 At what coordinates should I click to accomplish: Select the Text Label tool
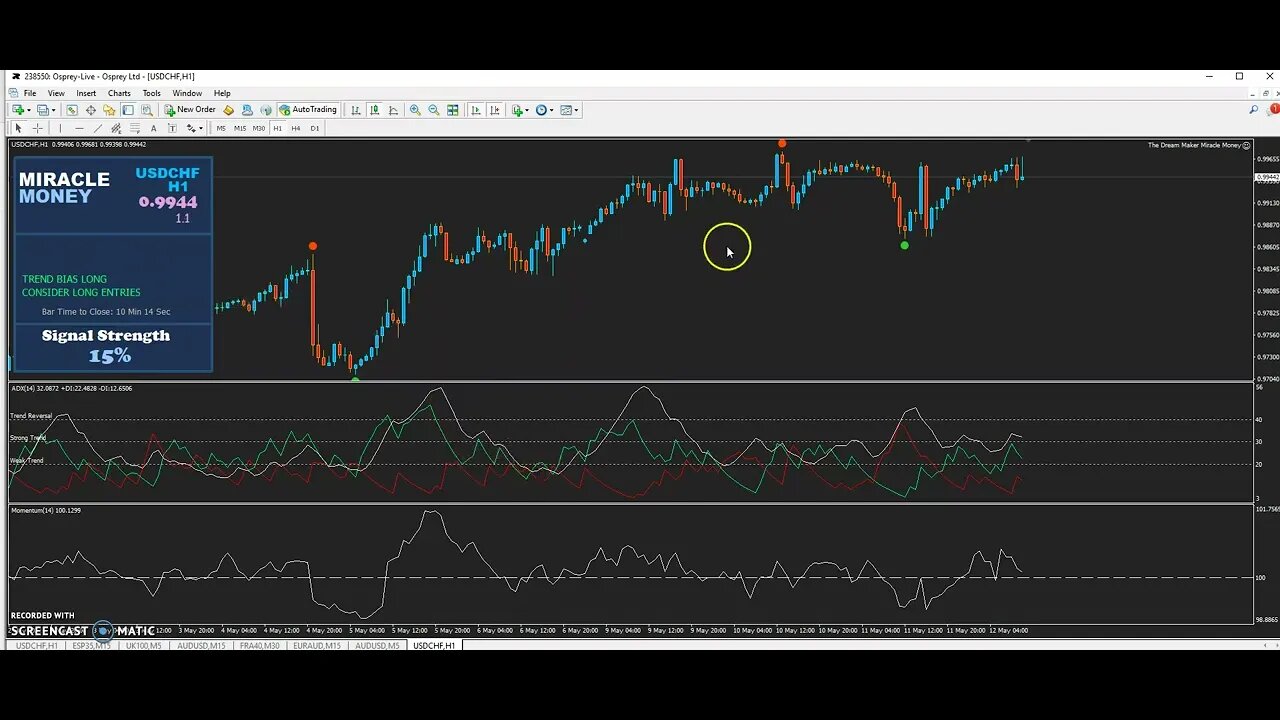pyautogui.click(x=172, y=128)
